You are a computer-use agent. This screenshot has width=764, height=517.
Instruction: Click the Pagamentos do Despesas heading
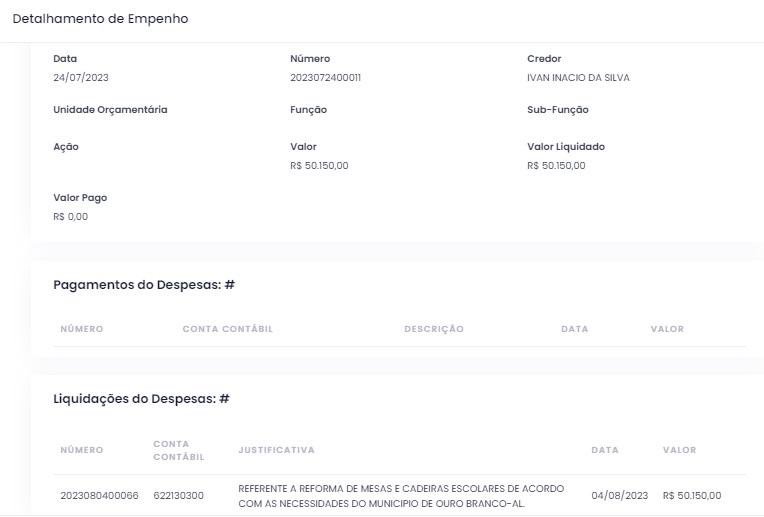(x=144, y=285)
